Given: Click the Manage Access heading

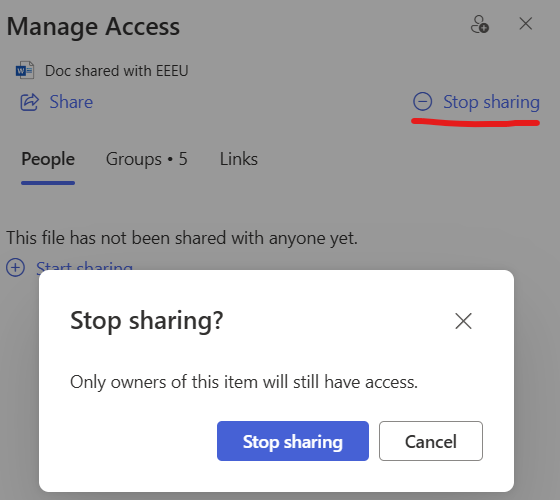Looking at the screenshot, I should tap(93, 27).
